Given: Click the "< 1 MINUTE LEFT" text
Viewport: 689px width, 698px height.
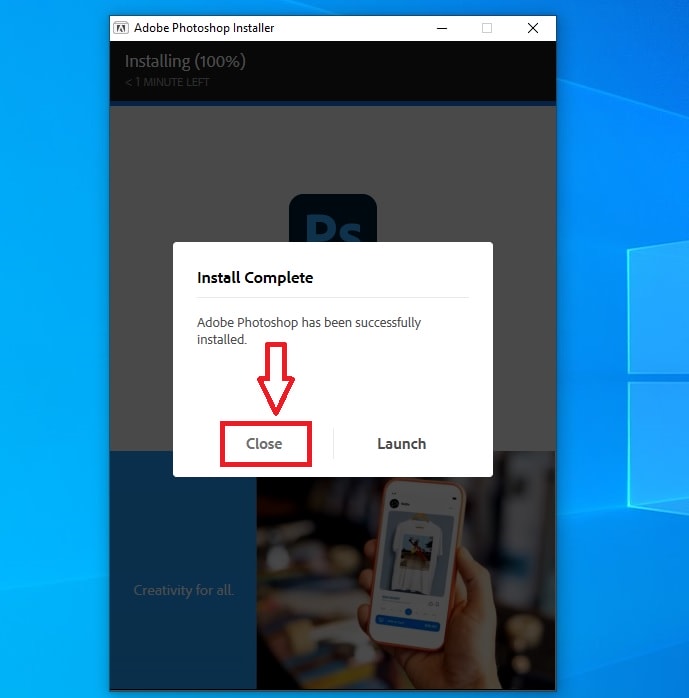Looking at the screenshot, I should click(167, 82).
